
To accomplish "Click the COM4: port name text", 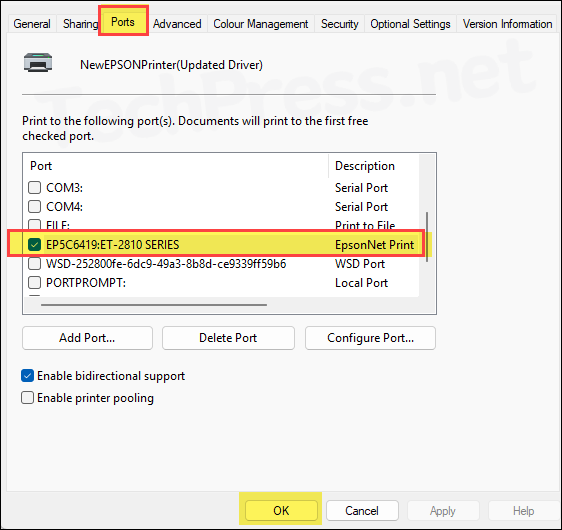I will (65, 207).
